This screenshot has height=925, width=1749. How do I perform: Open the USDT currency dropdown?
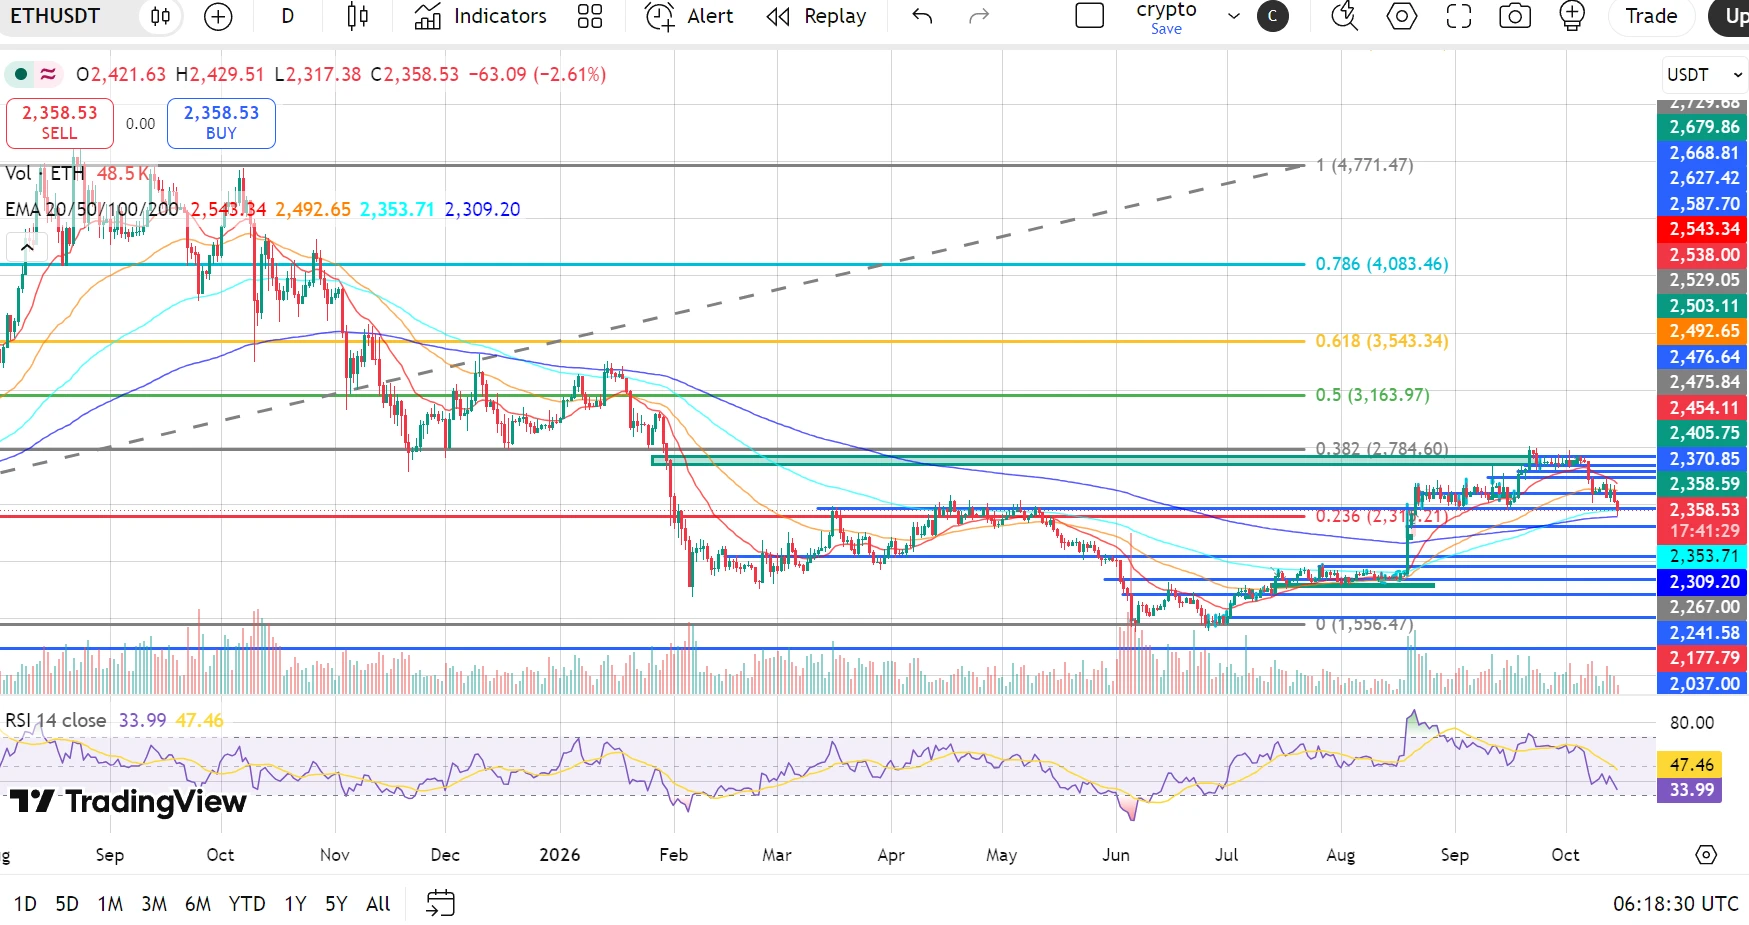pos(1705,75)
